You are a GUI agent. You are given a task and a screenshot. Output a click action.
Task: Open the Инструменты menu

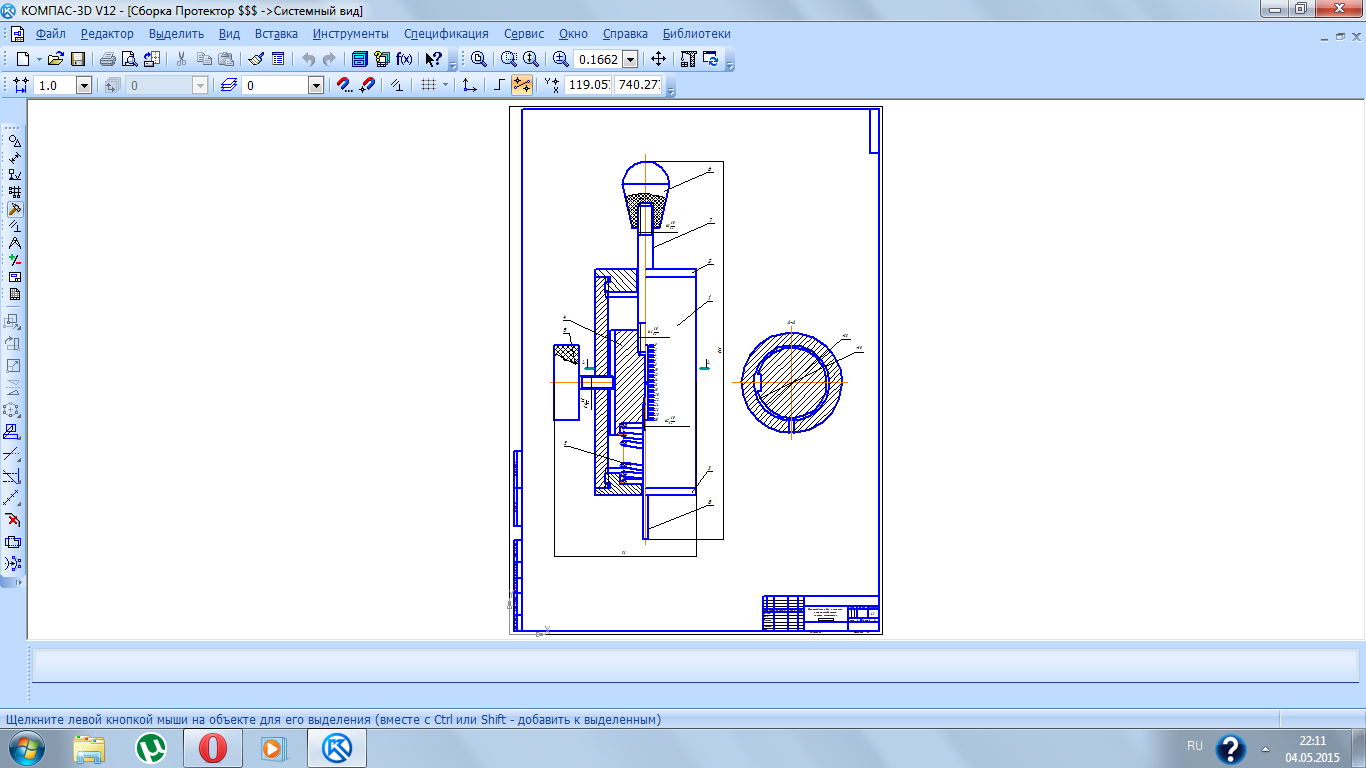(x=350, y=34)
